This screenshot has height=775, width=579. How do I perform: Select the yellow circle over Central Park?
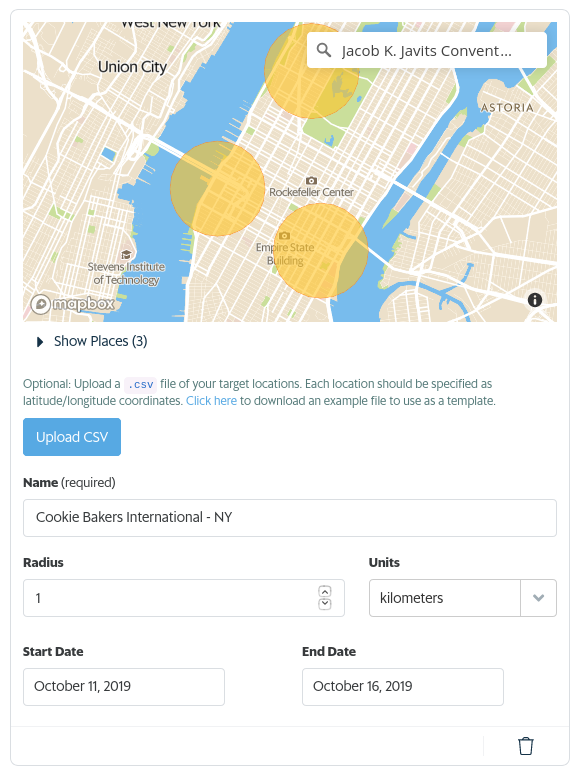(312, 71)
